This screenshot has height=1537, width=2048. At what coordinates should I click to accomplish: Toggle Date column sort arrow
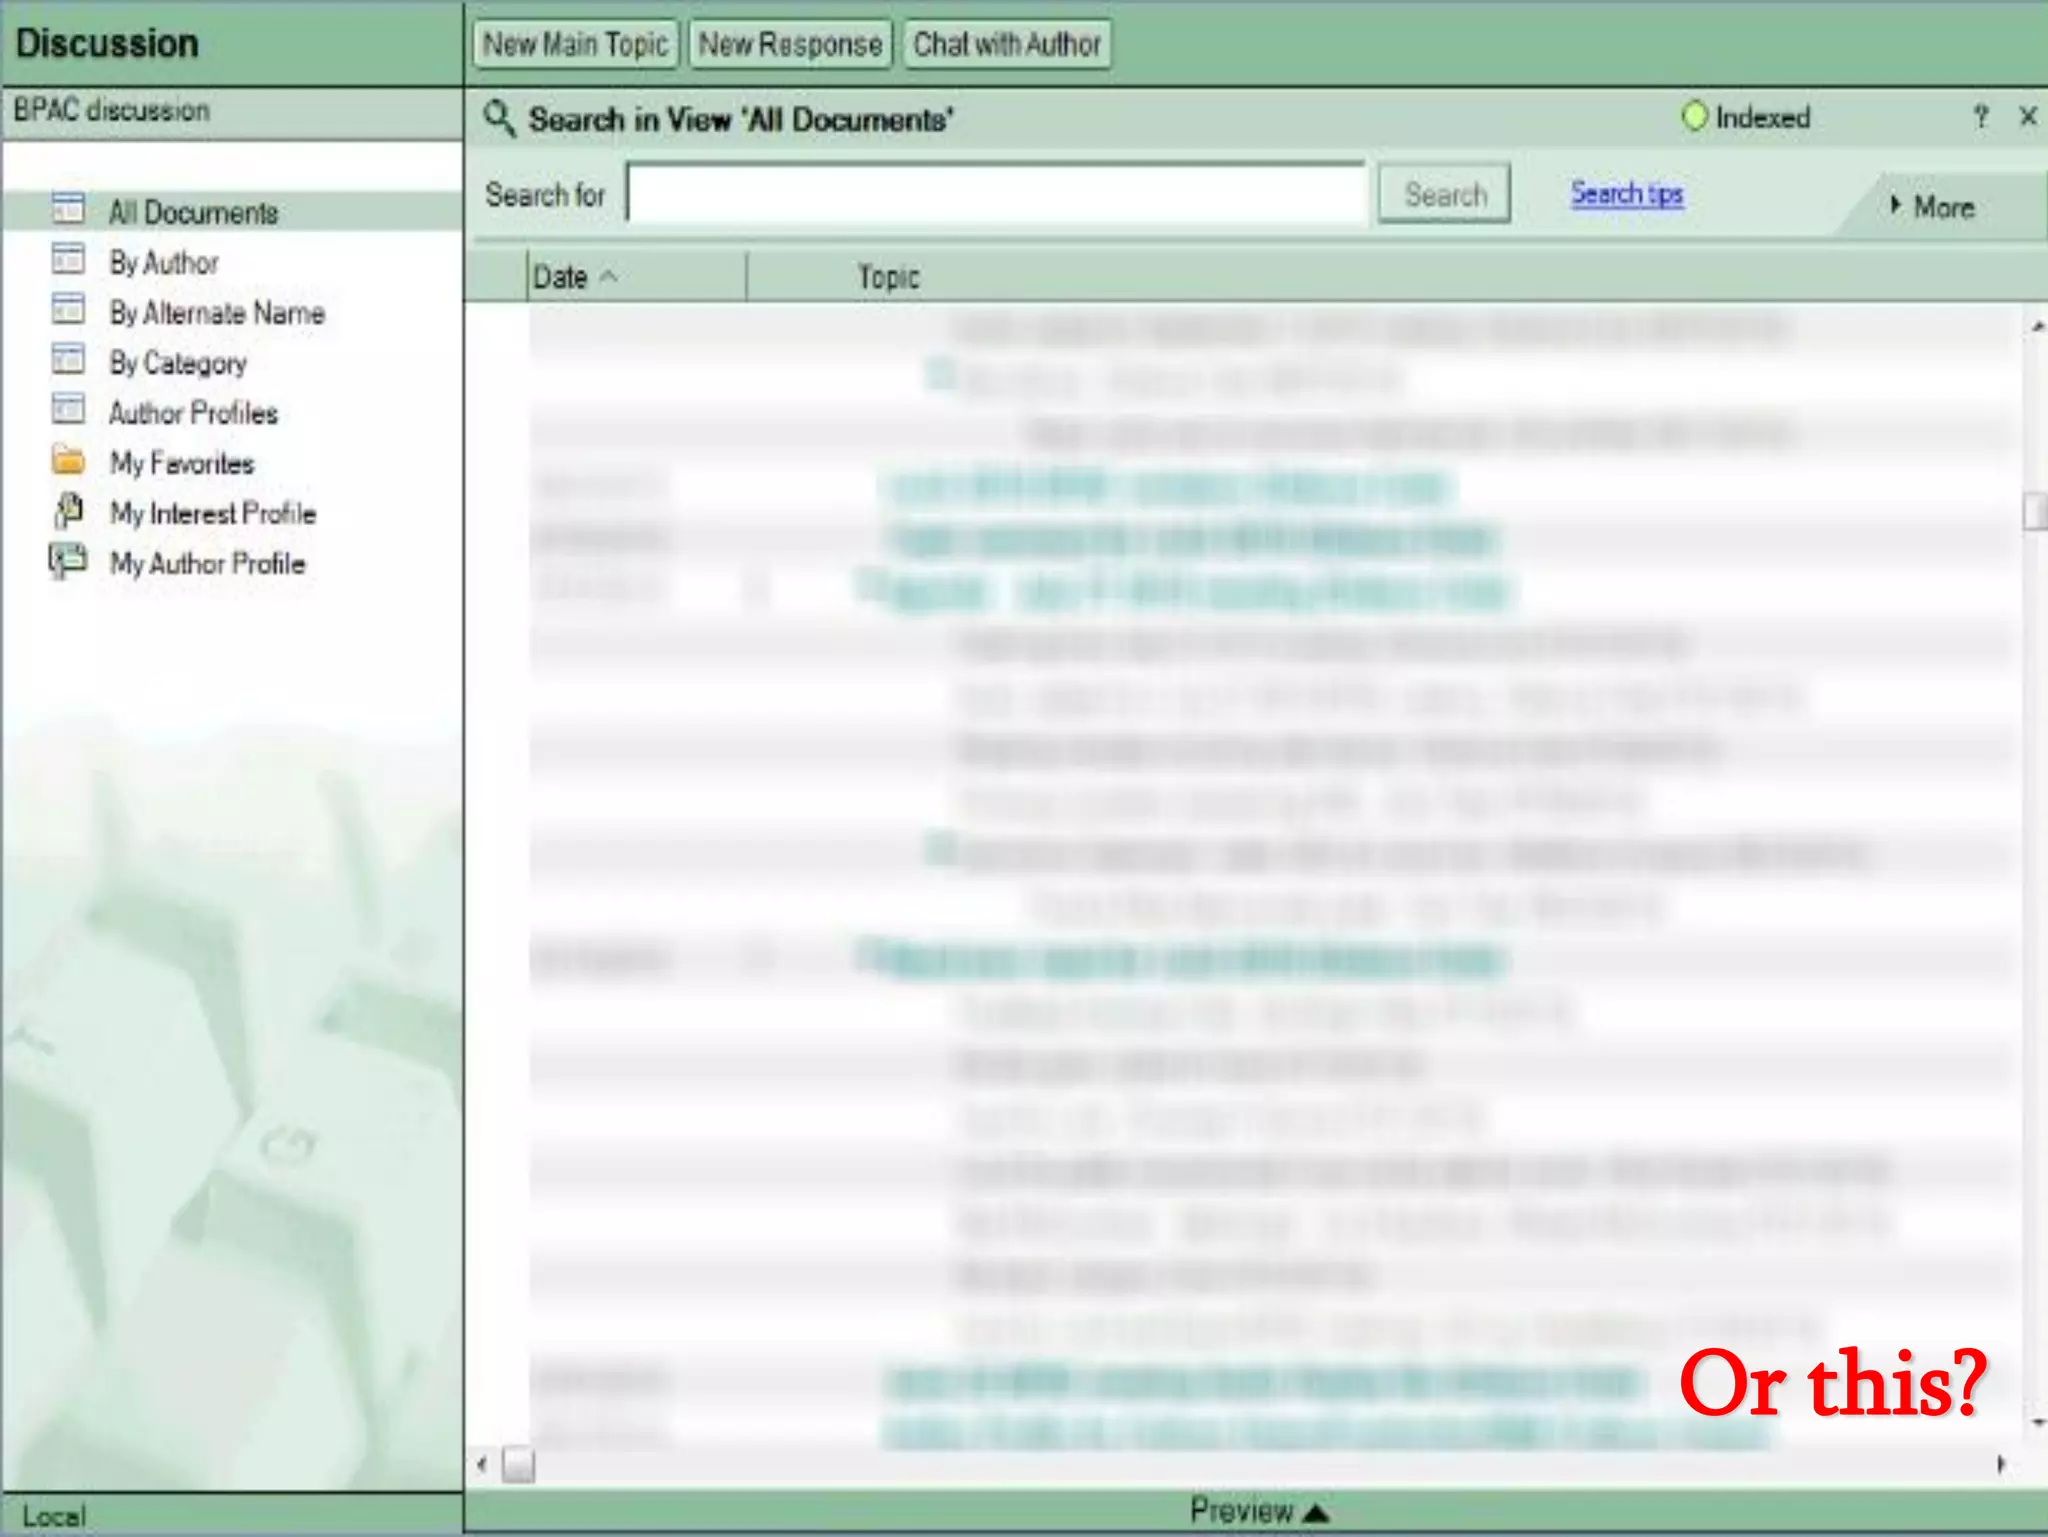608,276
